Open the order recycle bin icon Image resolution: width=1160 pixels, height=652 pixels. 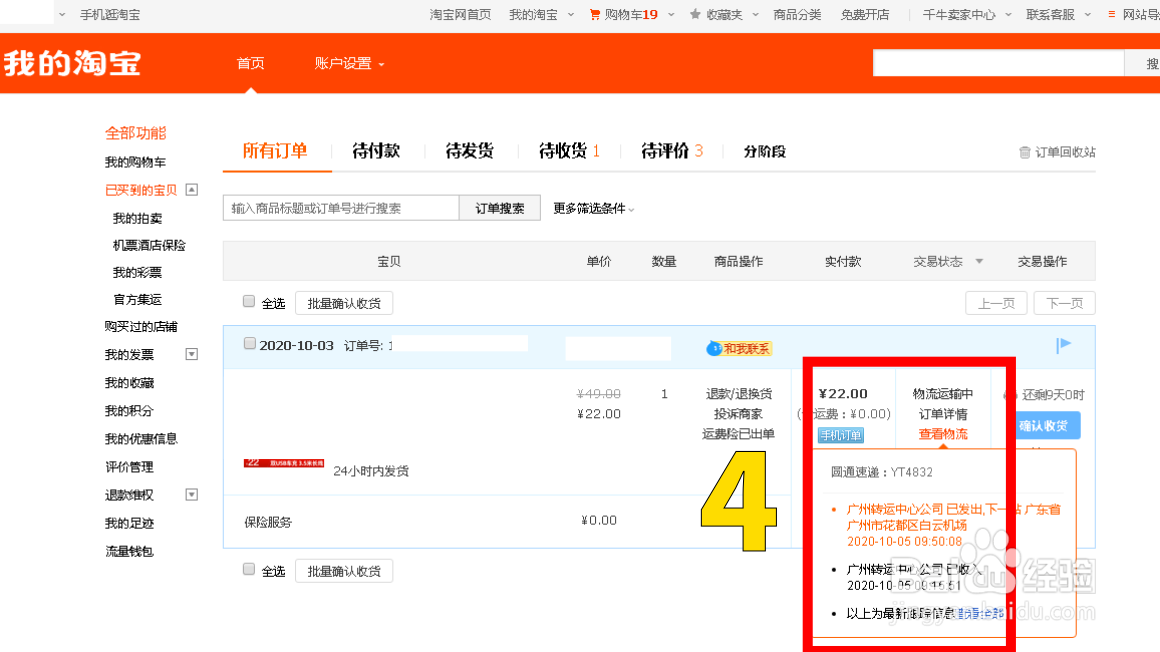pyautogui.click(x=1025, y=152)
